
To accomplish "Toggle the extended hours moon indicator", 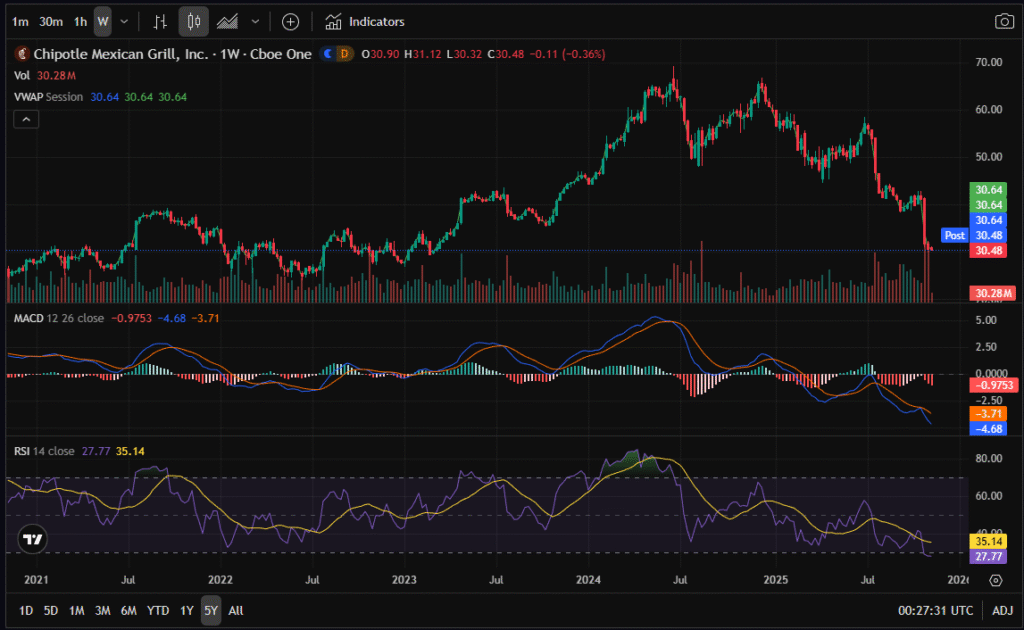I will pos(328,54).
